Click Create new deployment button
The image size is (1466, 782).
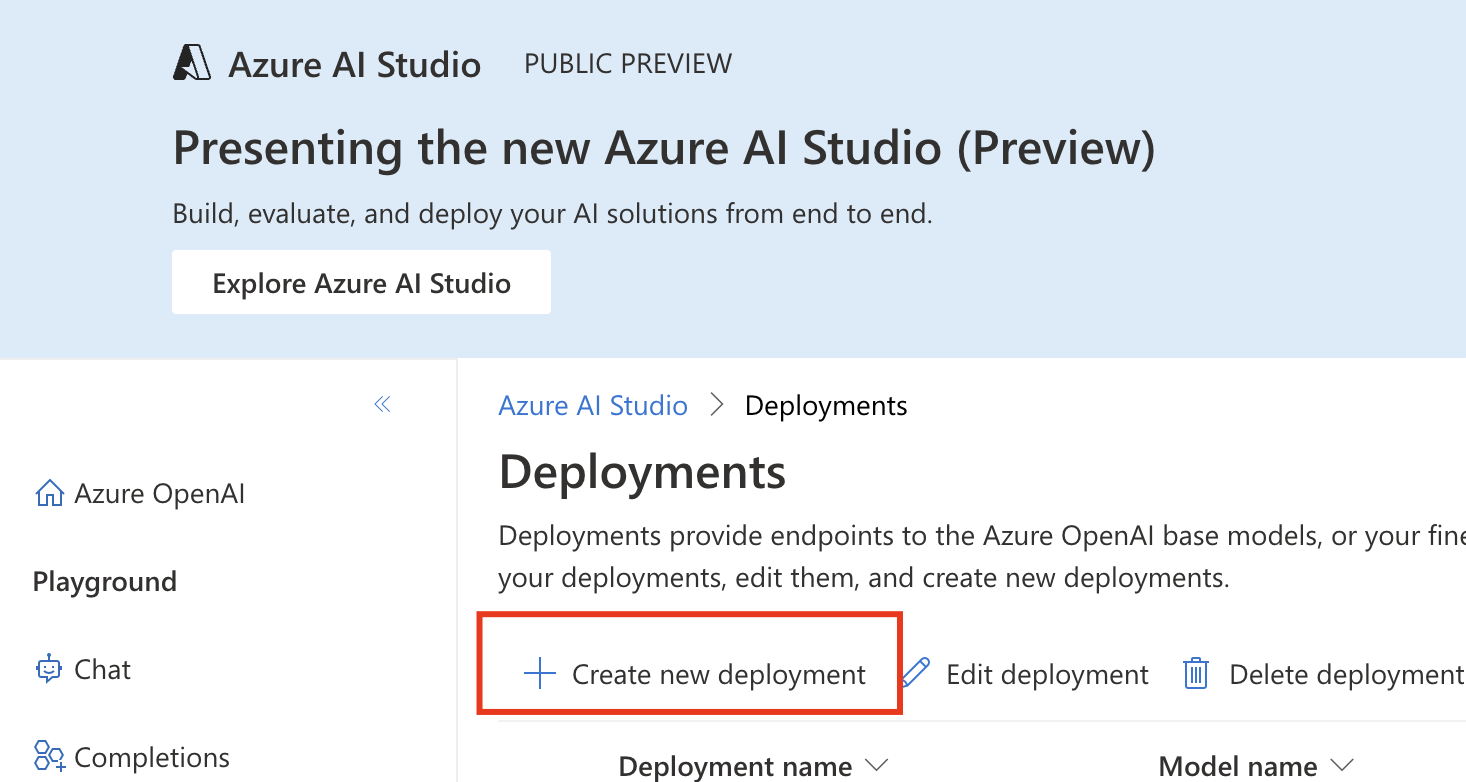(695, 674)
